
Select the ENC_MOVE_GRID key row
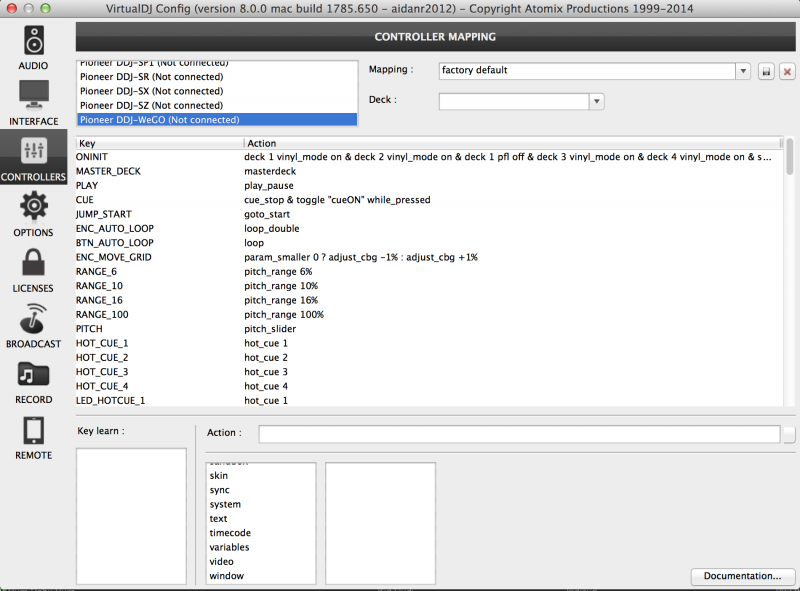tap(429, 257)
